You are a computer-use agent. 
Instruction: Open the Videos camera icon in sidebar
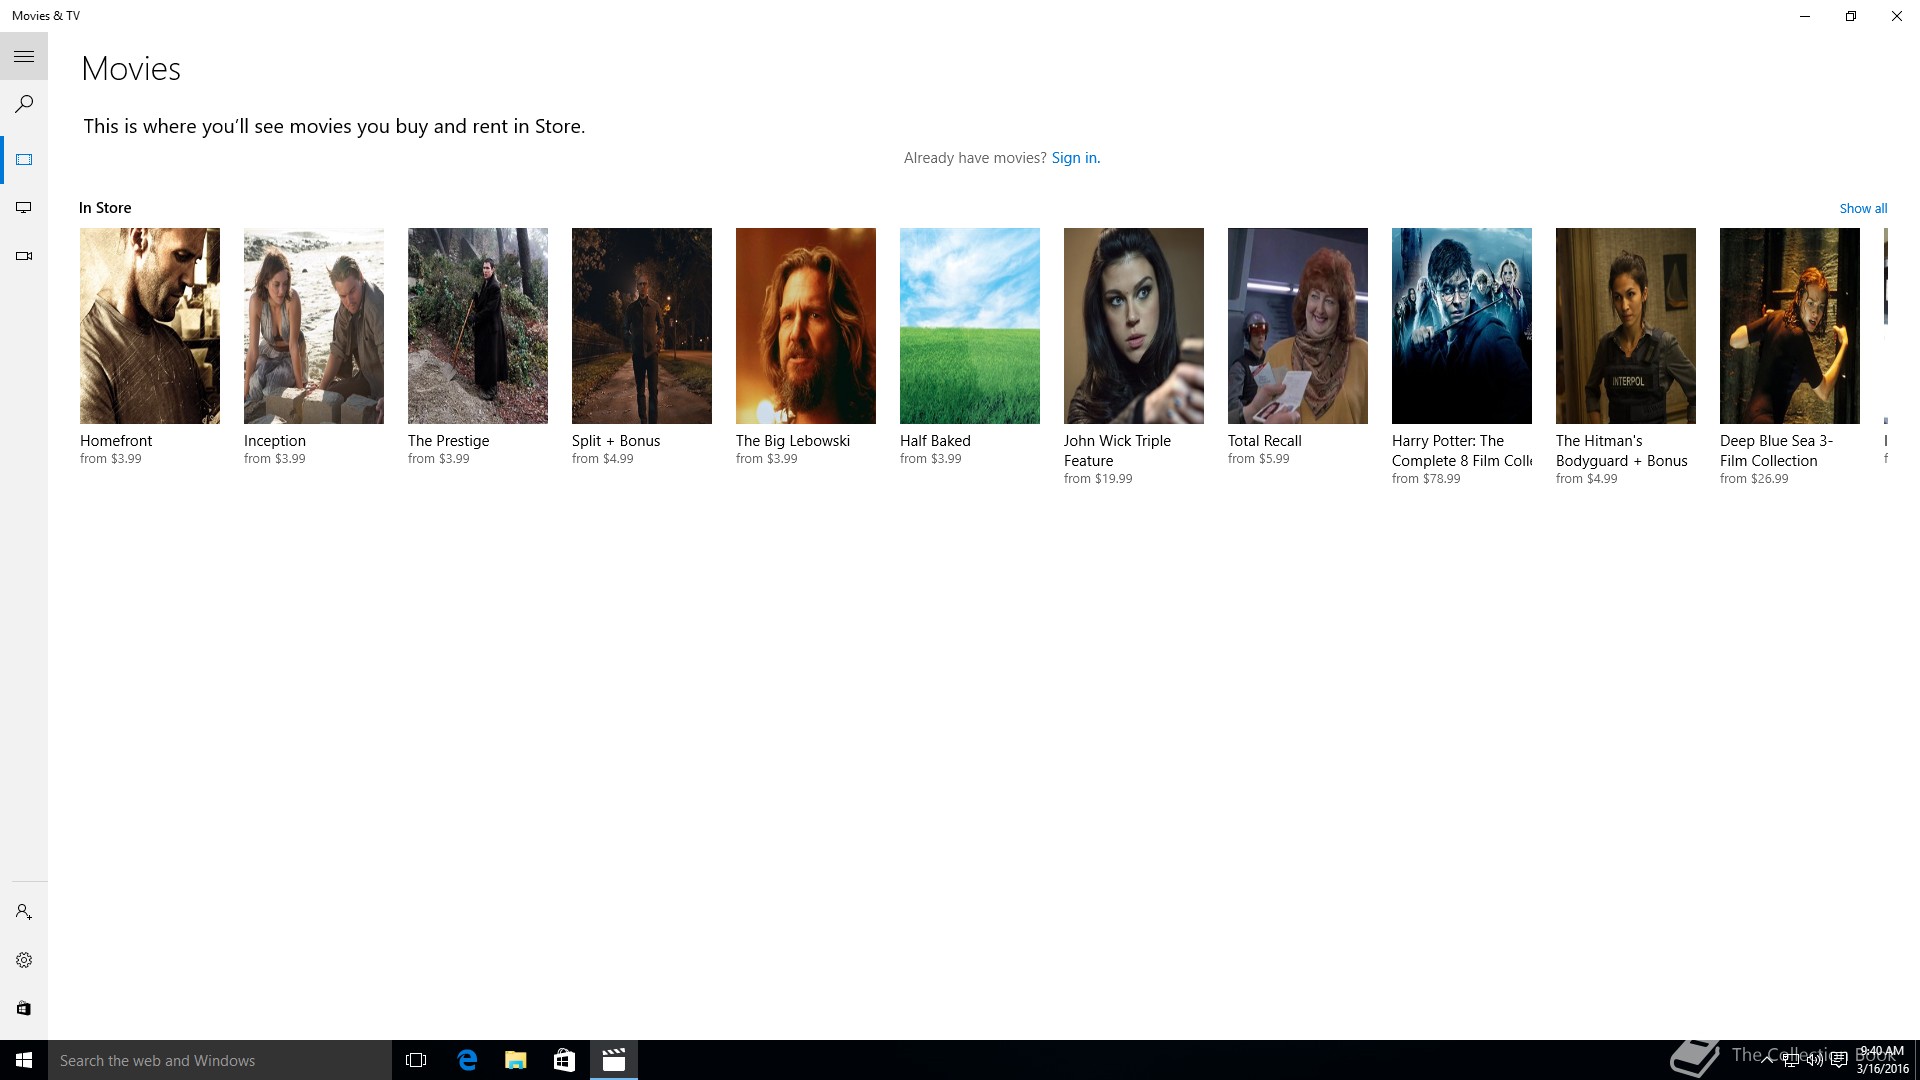[24, 256]
